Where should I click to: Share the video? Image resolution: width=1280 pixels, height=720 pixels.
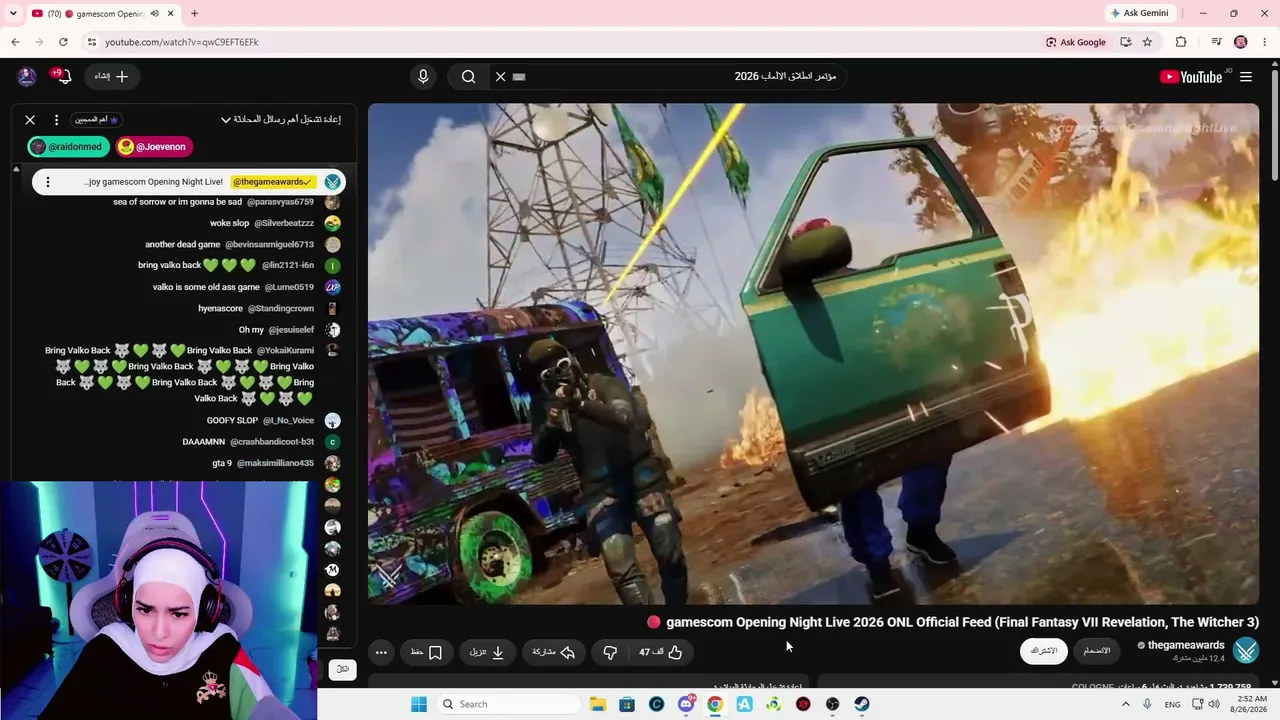[x=554, y=652]
